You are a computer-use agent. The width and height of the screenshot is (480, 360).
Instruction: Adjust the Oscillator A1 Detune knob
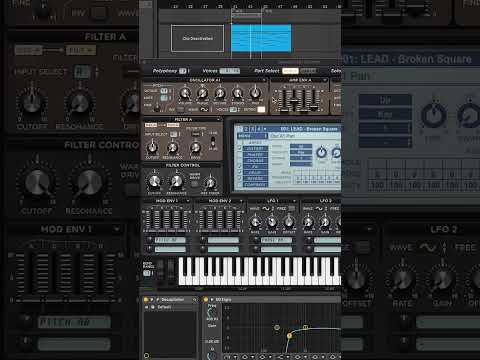220,94
